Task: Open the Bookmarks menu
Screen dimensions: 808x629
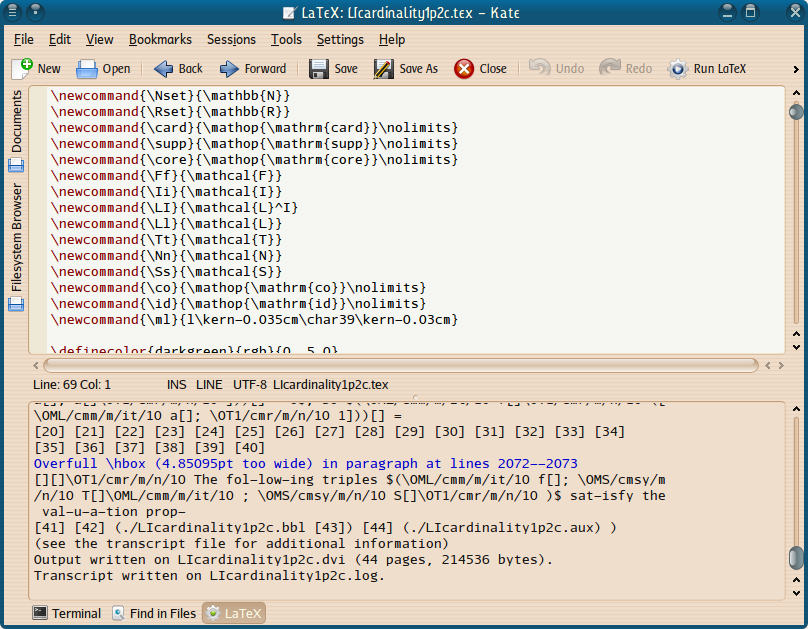Action: (x=160, y=40)
